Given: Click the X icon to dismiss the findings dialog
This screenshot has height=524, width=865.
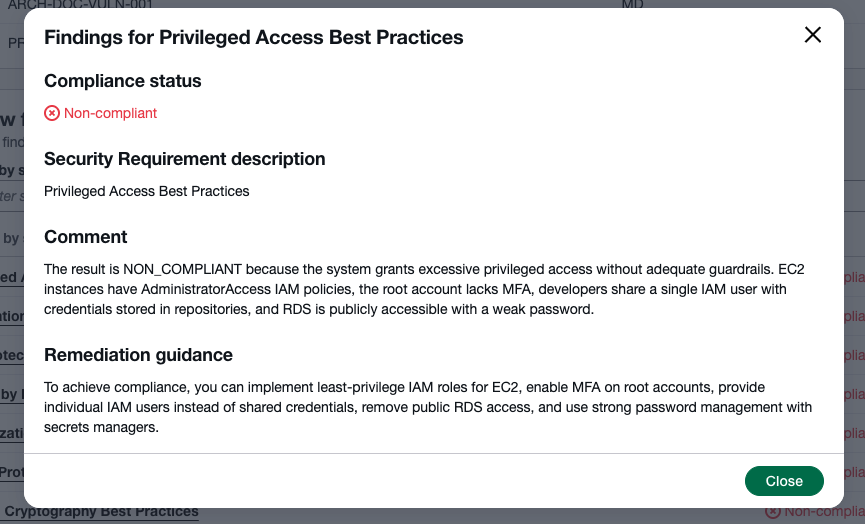Looking at the screenshot, I should [813, 35].
